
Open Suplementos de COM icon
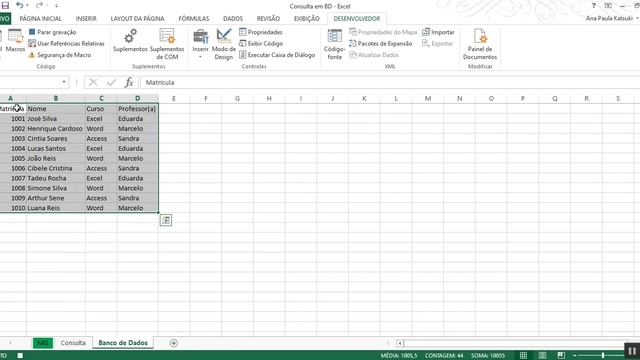(x=167, y=44)
